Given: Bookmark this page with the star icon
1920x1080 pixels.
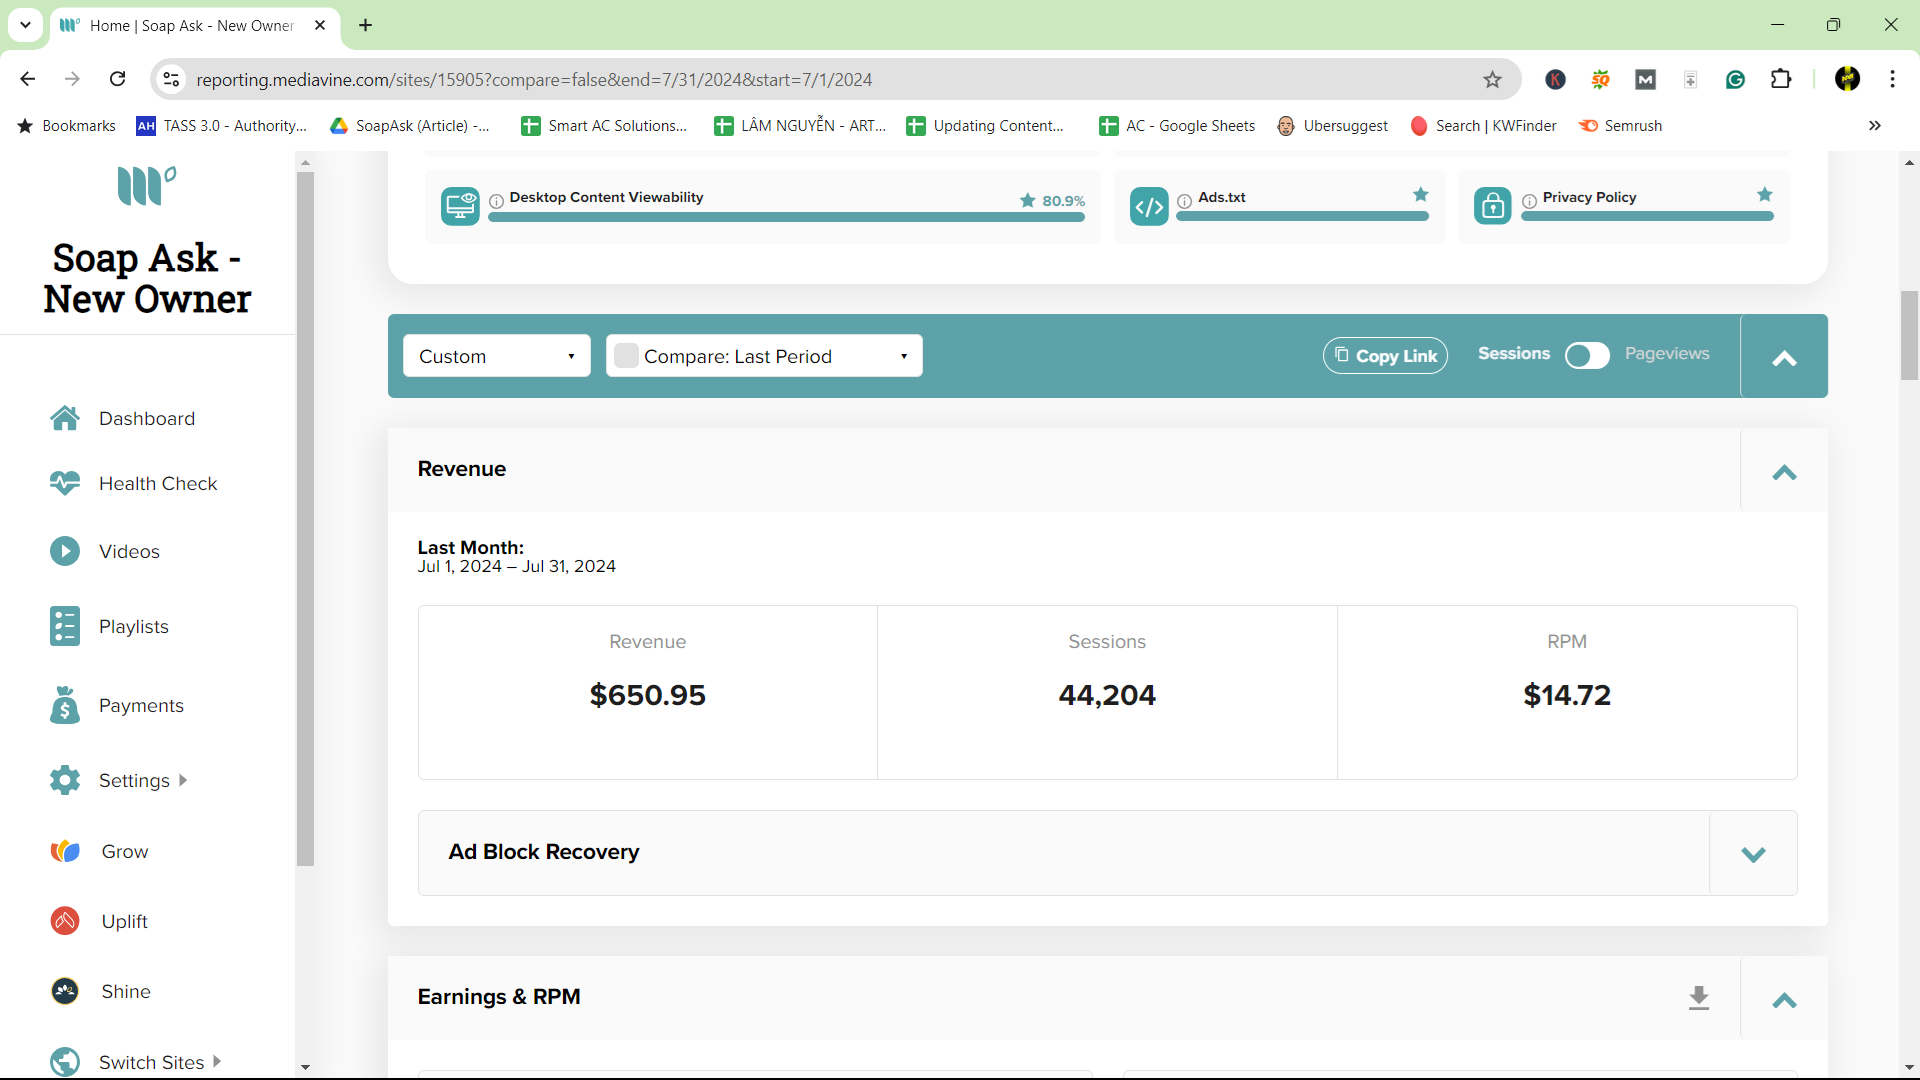Looking at the screenshot, I should (1492, 79).
